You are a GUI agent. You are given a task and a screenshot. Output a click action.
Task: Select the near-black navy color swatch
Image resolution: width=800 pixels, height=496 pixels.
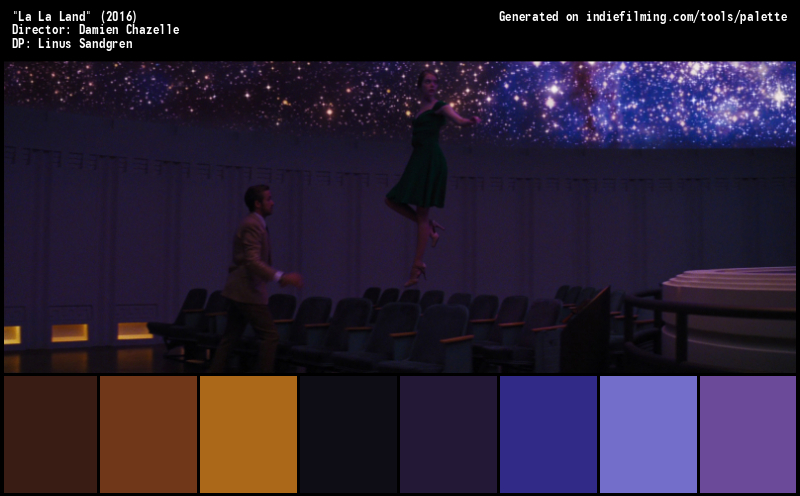[348, 434]
